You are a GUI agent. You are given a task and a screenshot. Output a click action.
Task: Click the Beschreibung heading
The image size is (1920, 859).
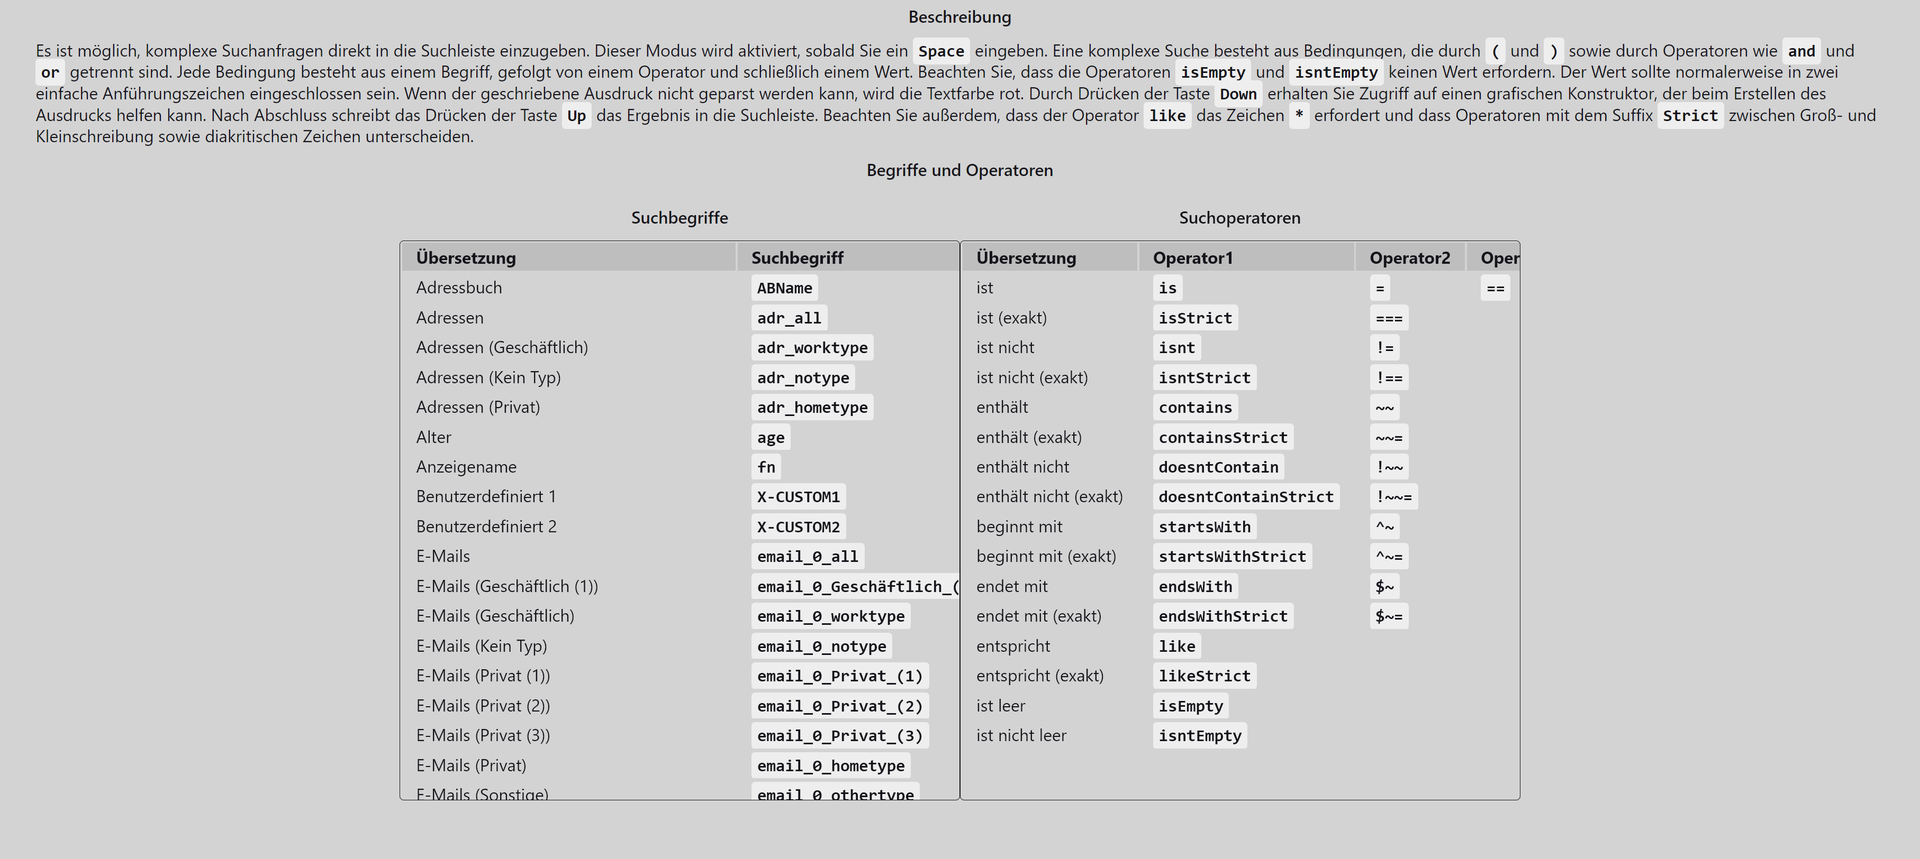[959, 17]
